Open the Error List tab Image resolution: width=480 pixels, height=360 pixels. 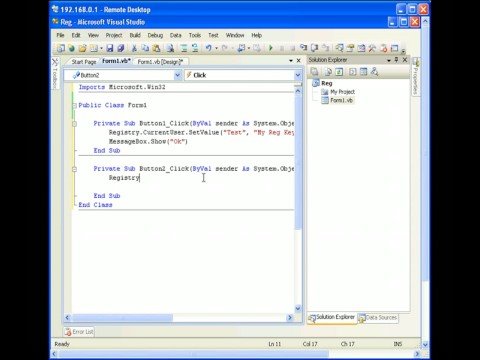click(79, 332)
